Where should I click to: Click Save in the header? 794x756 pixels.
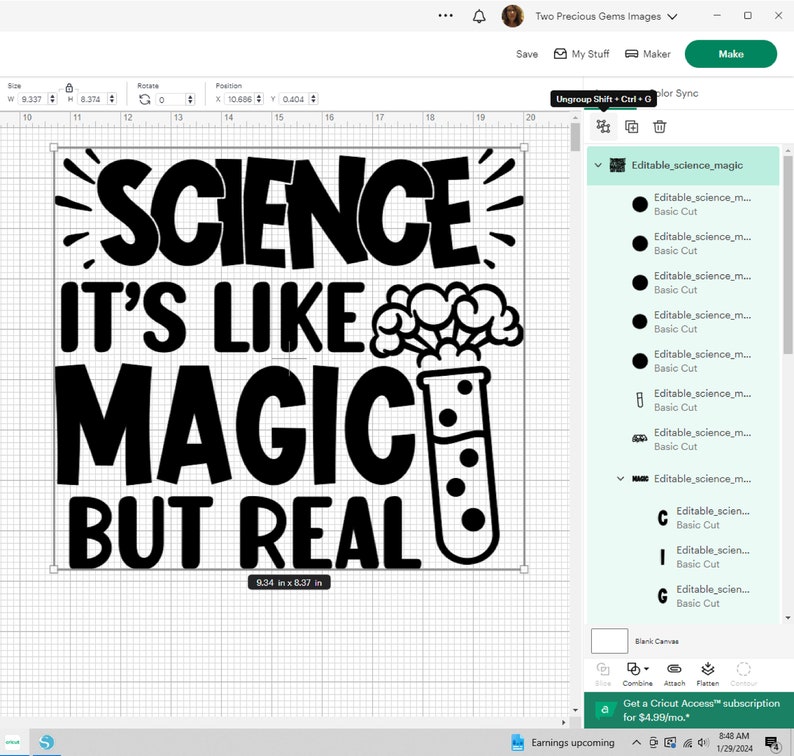527,54
